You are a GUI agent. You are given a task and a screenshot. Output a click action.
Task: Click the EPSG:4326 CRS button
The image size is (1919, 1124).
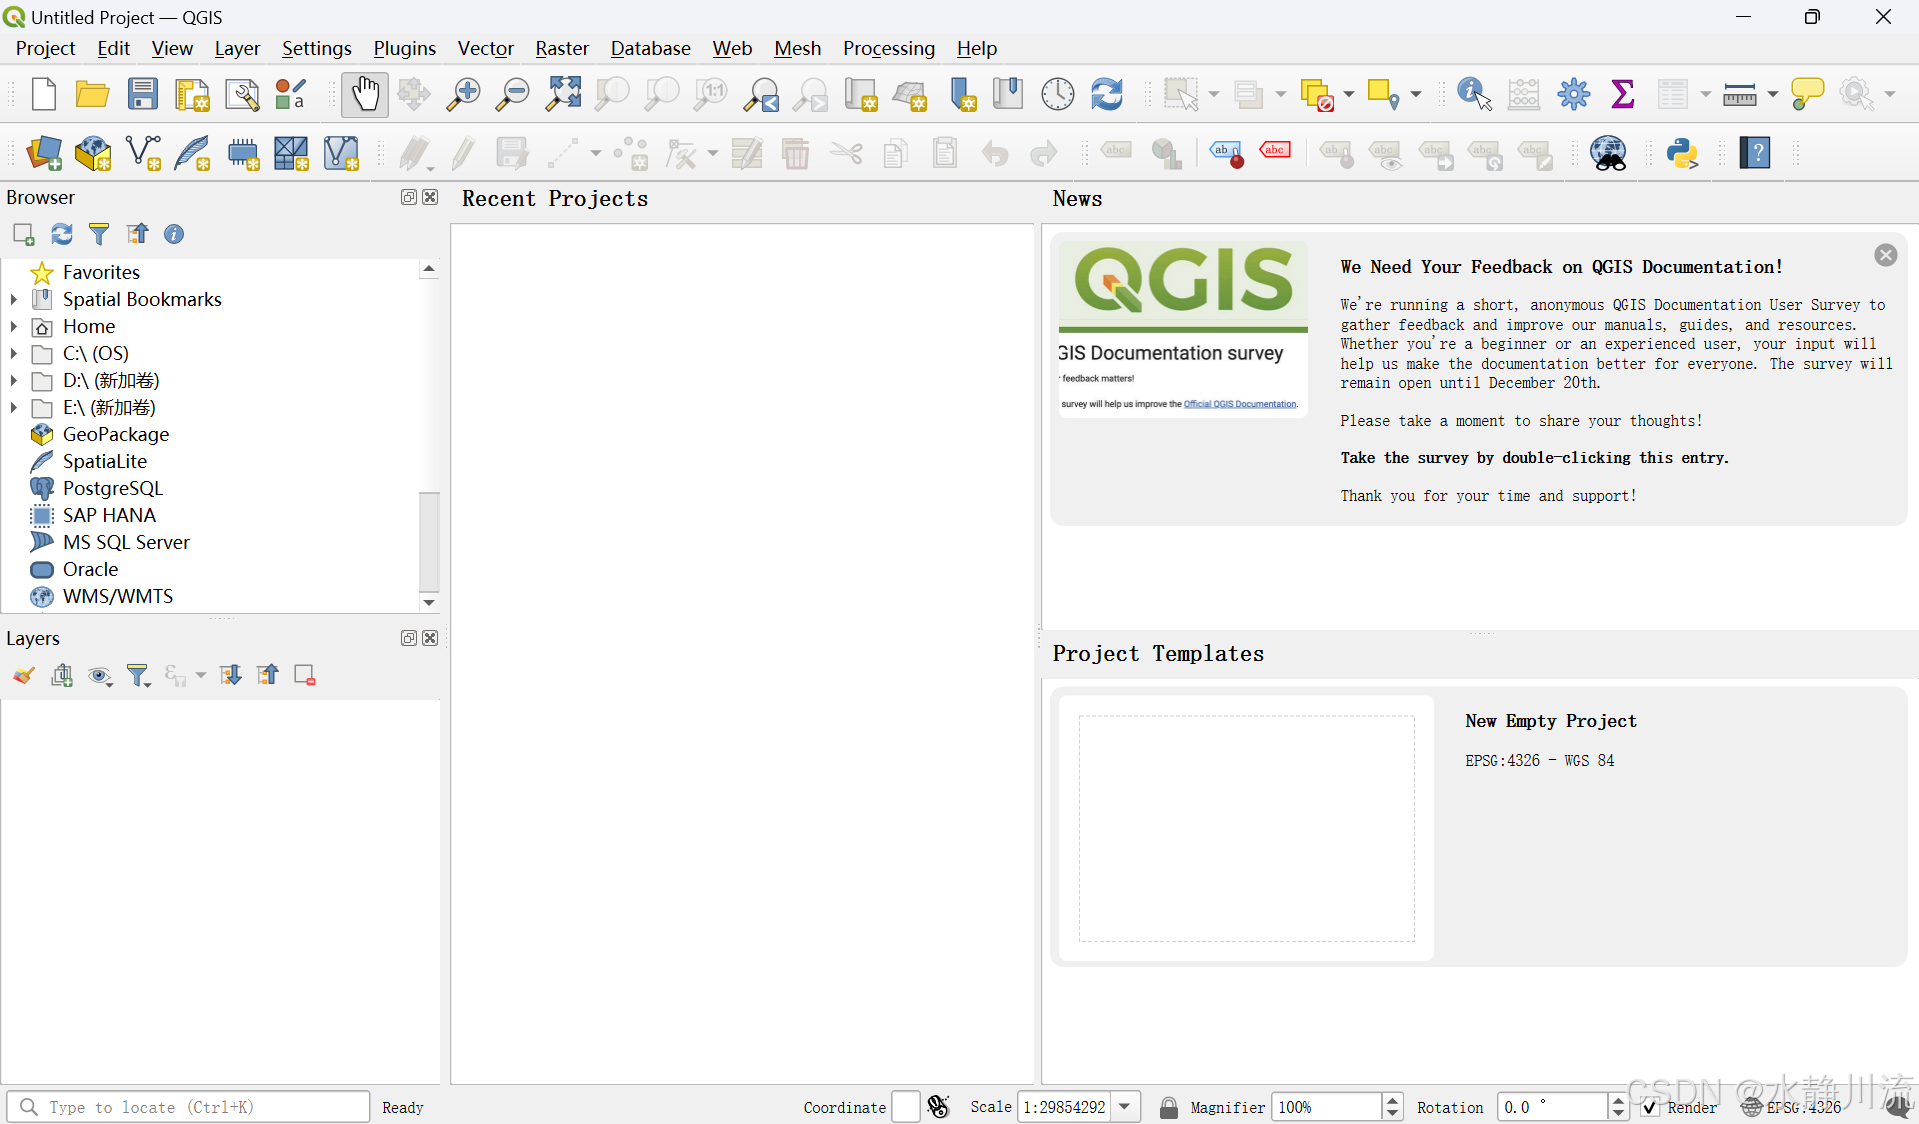(x=1792, y=1107)
